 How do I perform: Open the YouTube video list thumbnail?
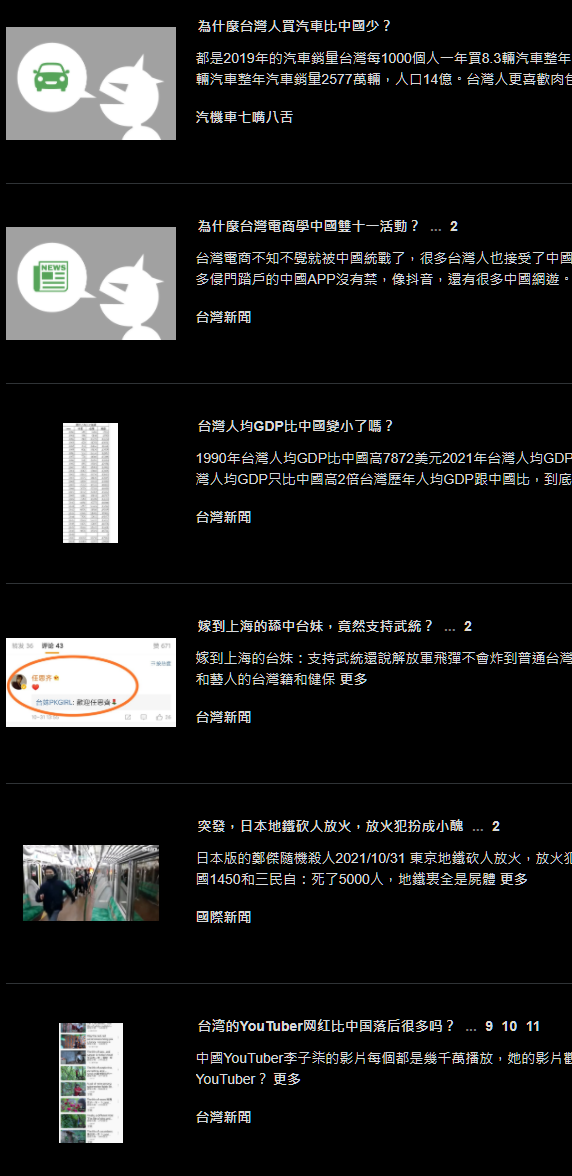(x=91, y=1083)
